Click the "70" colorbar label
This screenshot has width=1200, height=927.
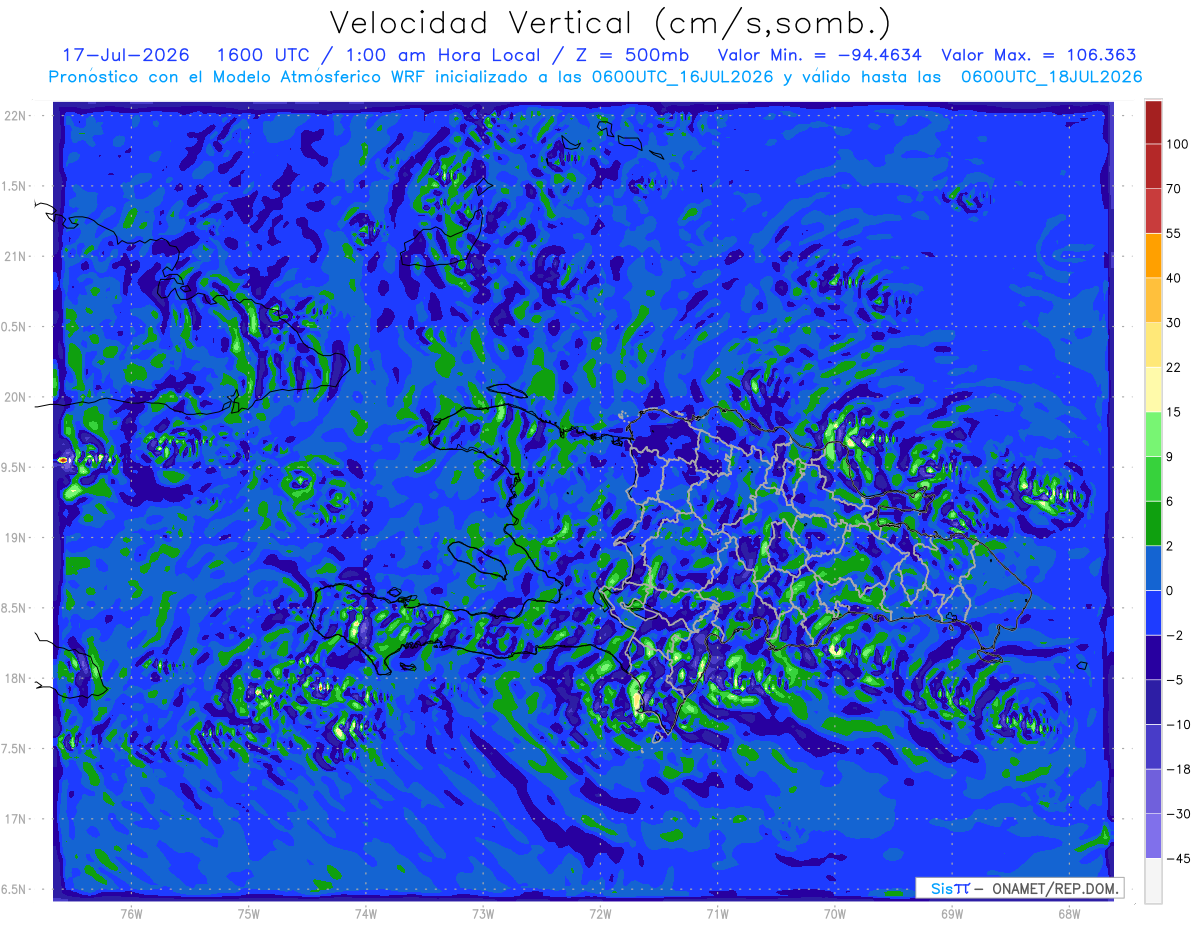click(x=1174, y=188)
